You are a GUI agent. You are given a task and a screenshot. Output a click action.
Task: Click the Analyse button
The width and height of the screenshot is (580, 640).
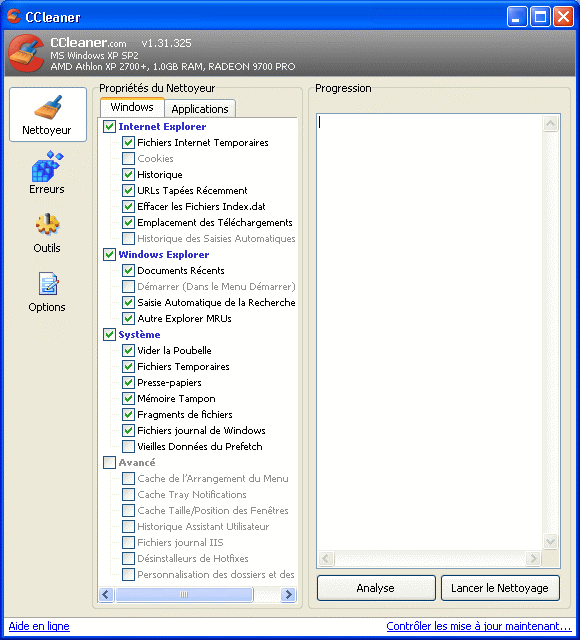(376, 588)
